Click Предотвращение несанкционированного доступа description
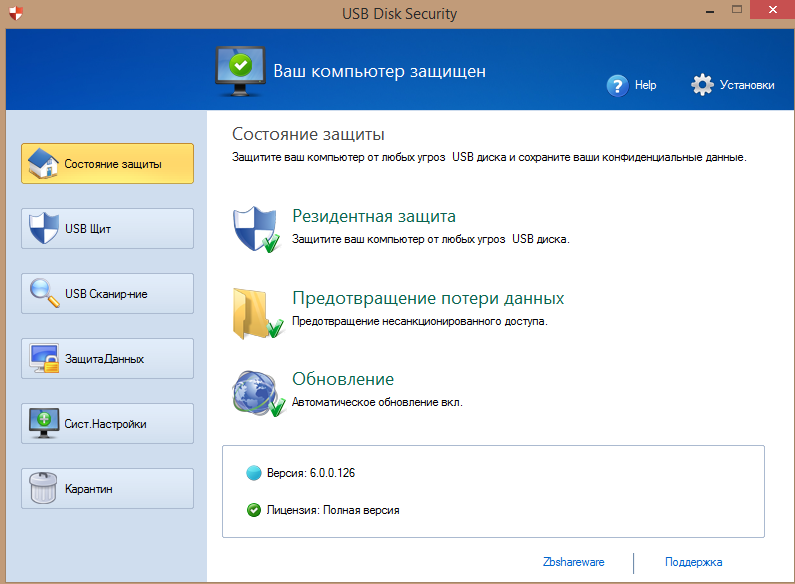The height and width of the screenshot is (584, 795). click(x=420, y=321)
